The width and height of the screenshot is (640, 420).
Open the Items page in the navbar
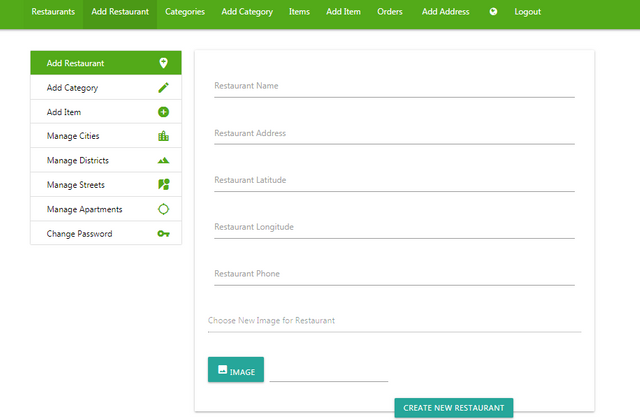(299, 12)
